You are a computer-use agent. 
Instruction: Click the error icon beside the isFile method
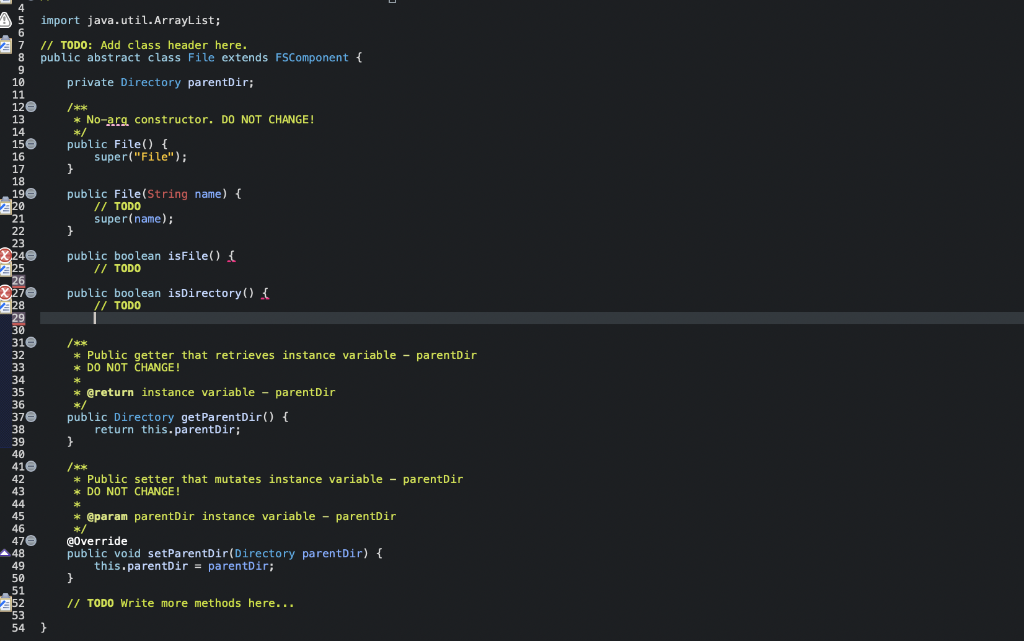point(5,255)
